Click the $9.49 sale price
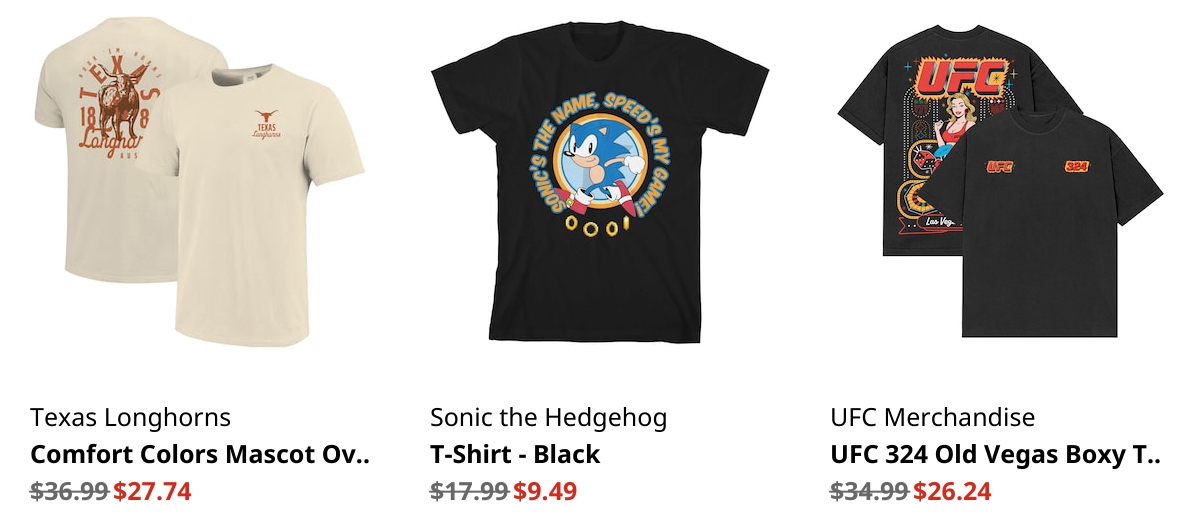Viewport: 1200px width, 530px height. (x=545, y=491)
